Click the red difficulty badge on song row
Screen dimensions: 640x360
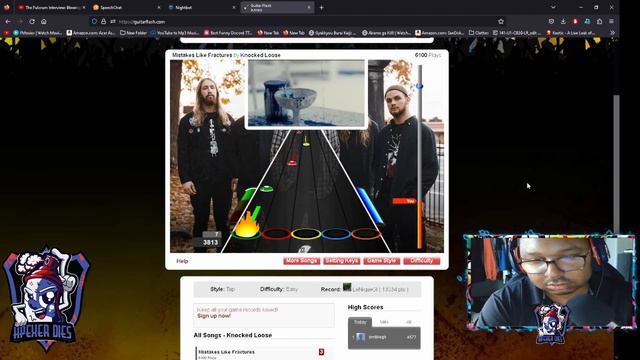tap(321, 352)
